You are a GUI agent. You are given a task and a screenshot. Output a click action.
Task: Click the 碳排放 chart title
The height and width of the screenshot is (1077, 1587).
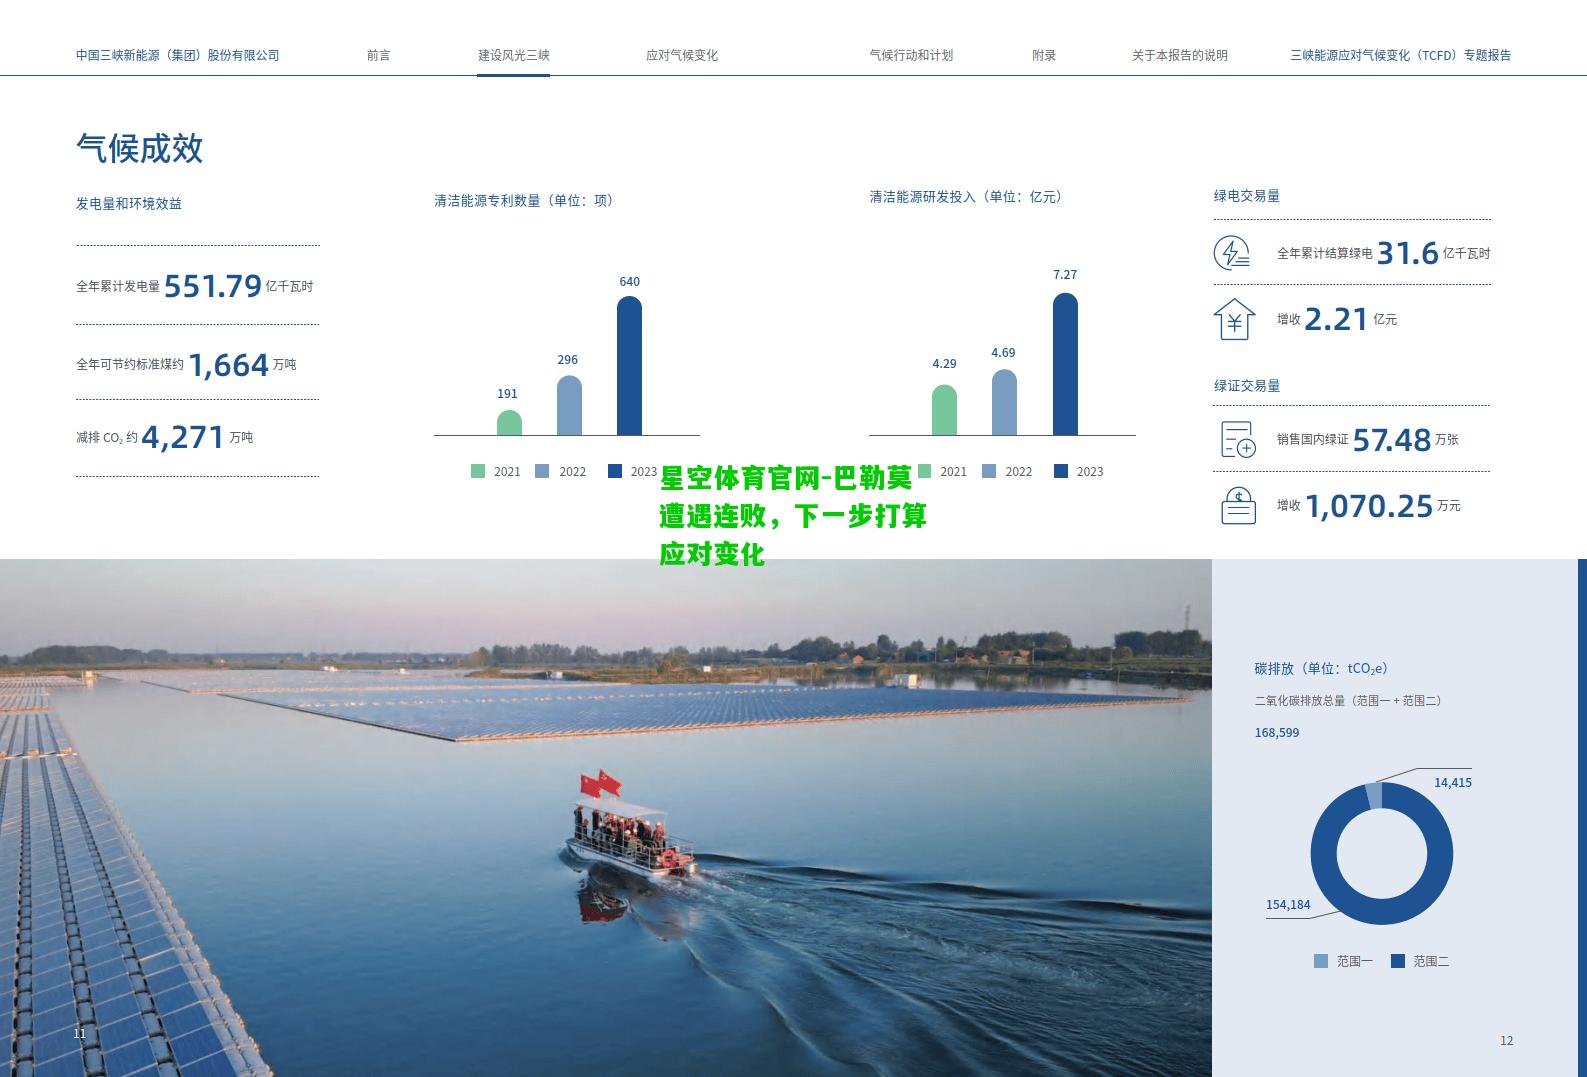(x=1321, y=668)
